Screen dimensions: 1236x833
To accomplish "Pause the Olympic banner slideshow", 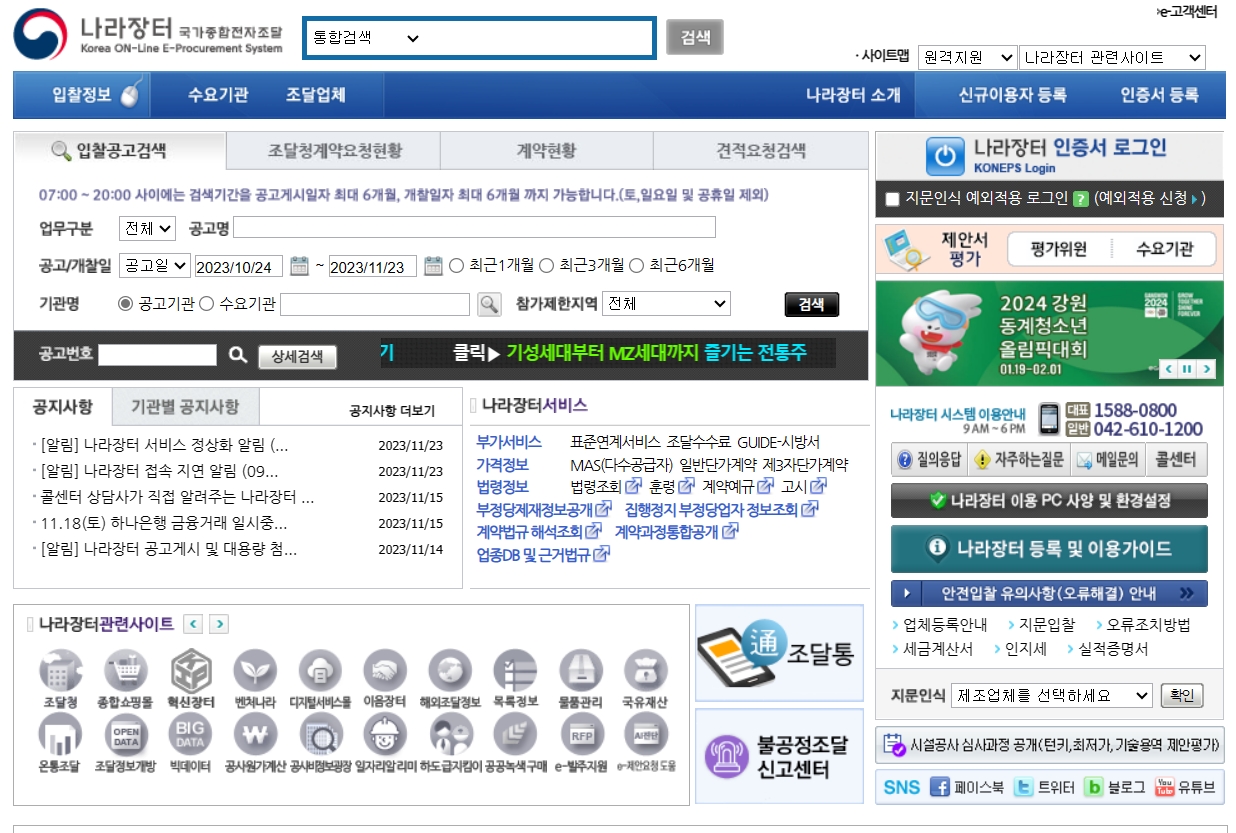I will click(1187, 369).
